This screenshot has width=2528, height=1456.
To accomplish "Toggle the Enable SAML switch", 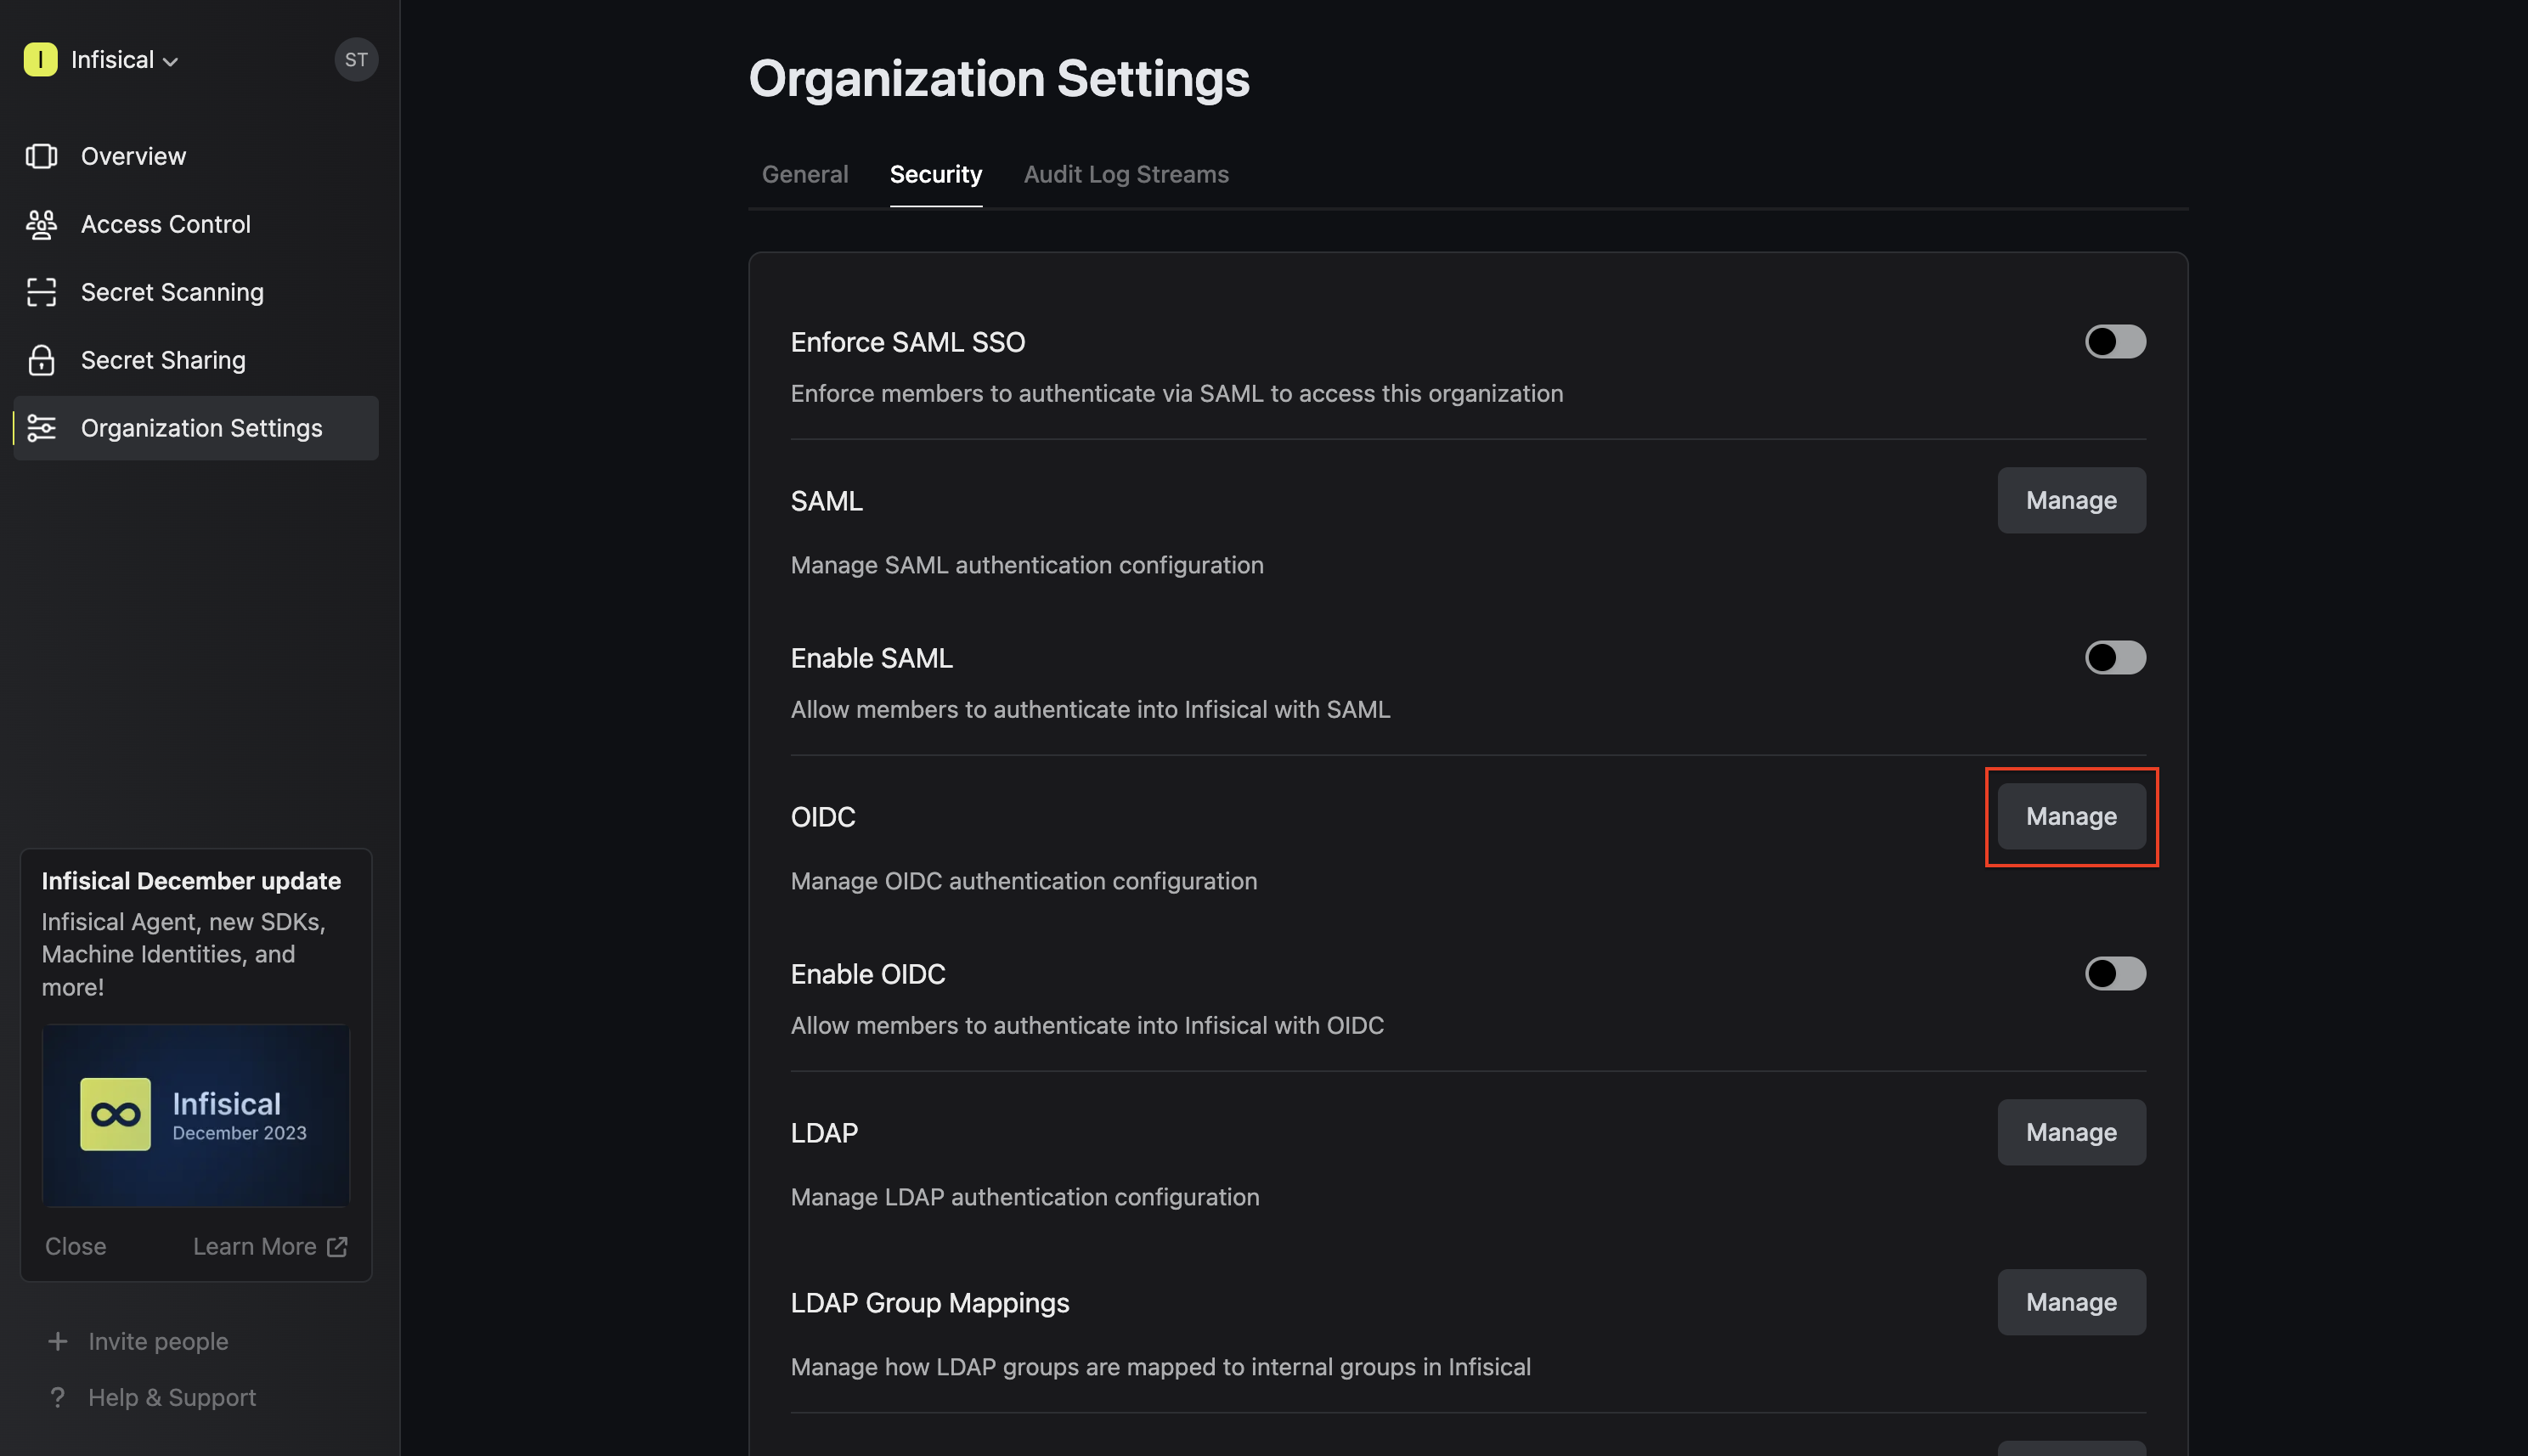I will [2115, 658].
